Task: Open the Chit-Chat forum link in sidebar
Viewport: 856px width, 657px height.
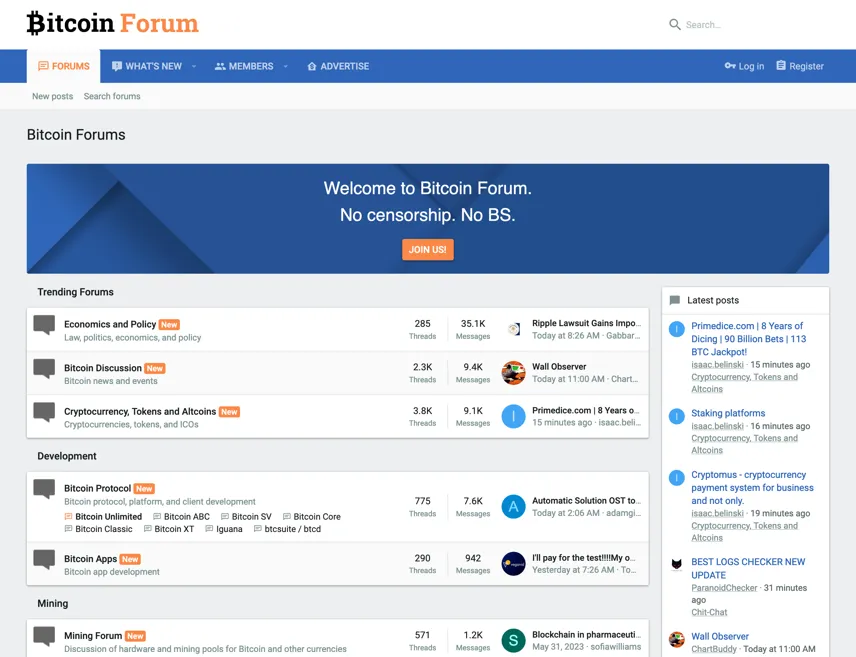Action: tap(709, 612)
